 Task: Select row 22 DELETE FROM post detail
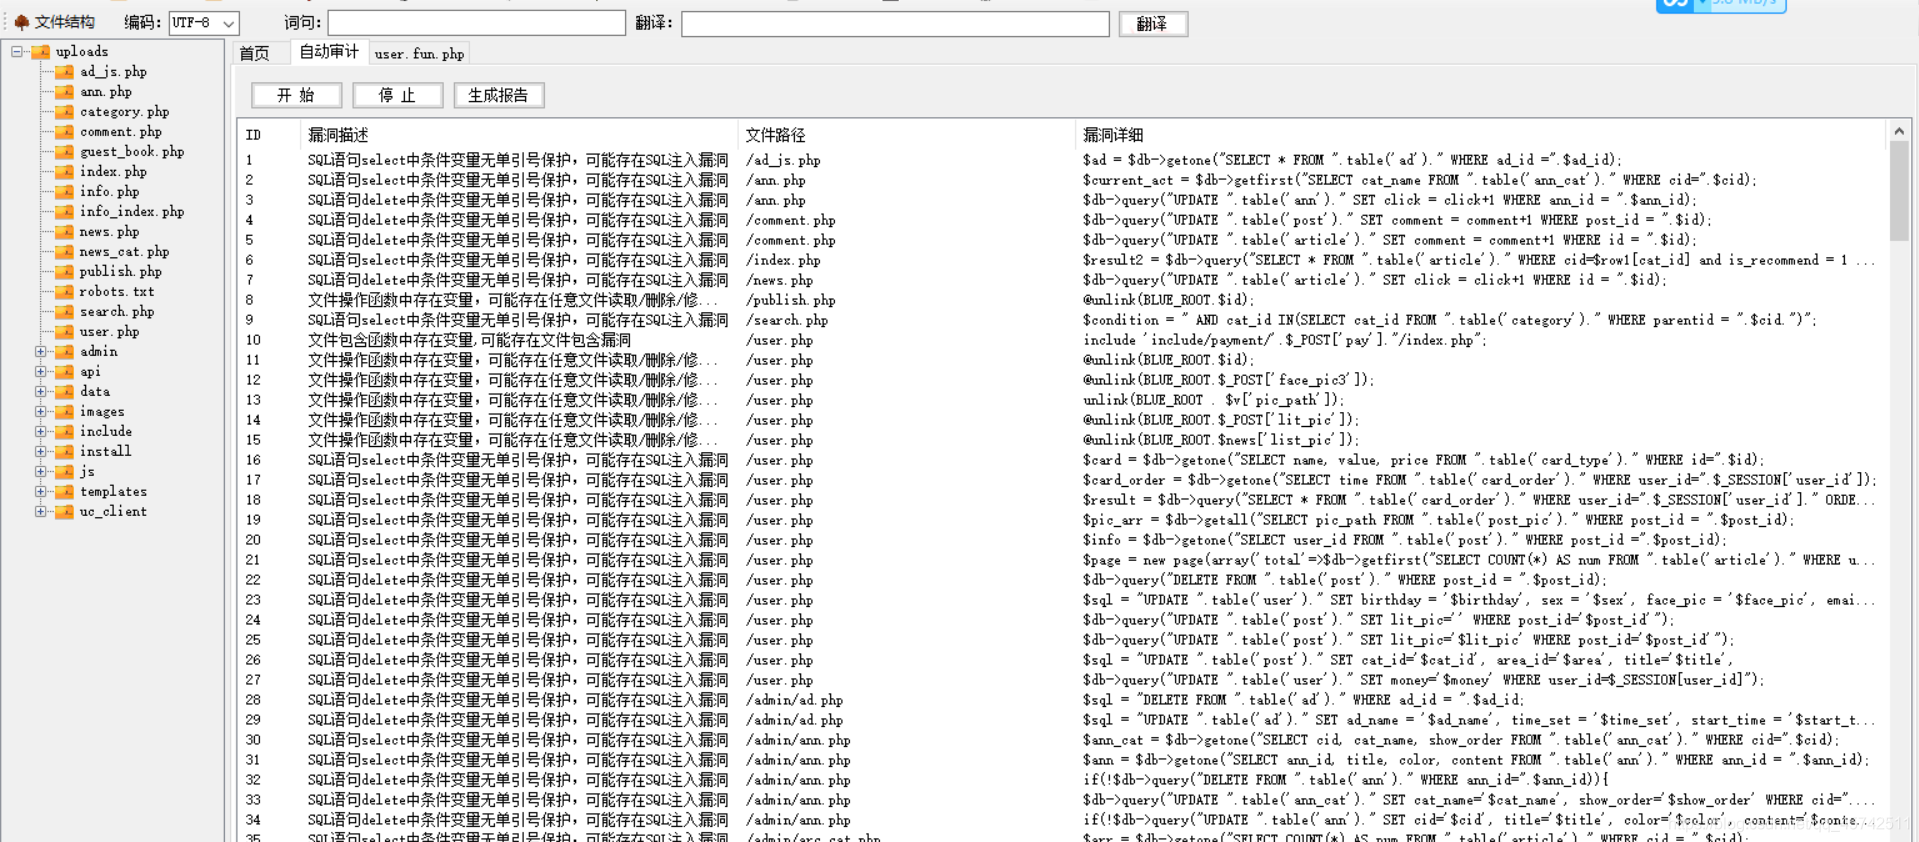pyautogui.click(x=1344, y=580)
